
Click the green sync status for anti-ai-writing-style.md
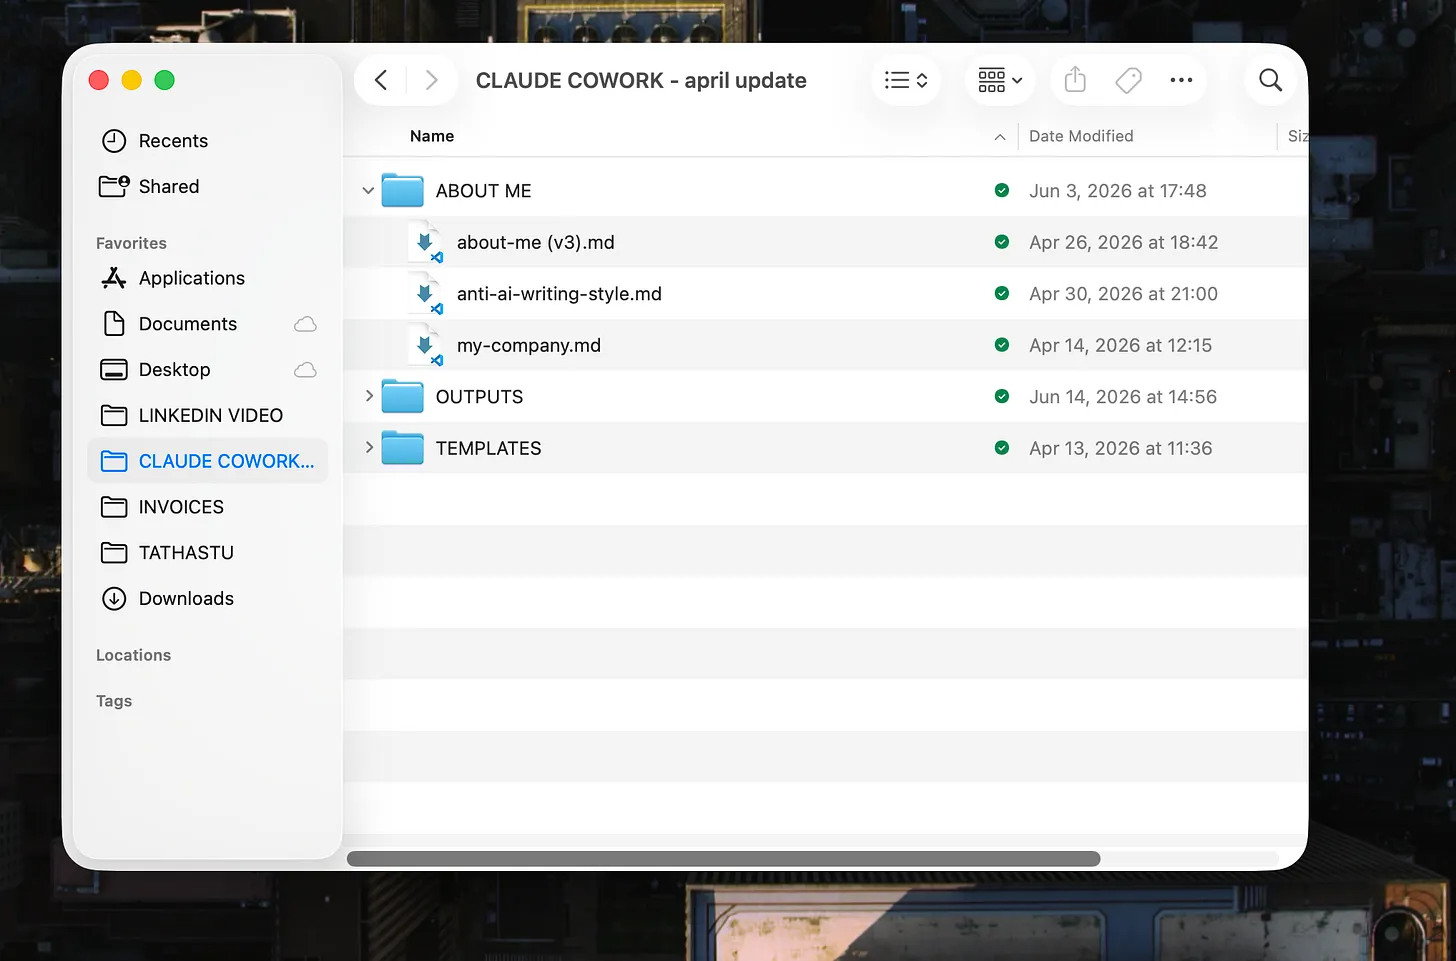tap(1001, 293)
